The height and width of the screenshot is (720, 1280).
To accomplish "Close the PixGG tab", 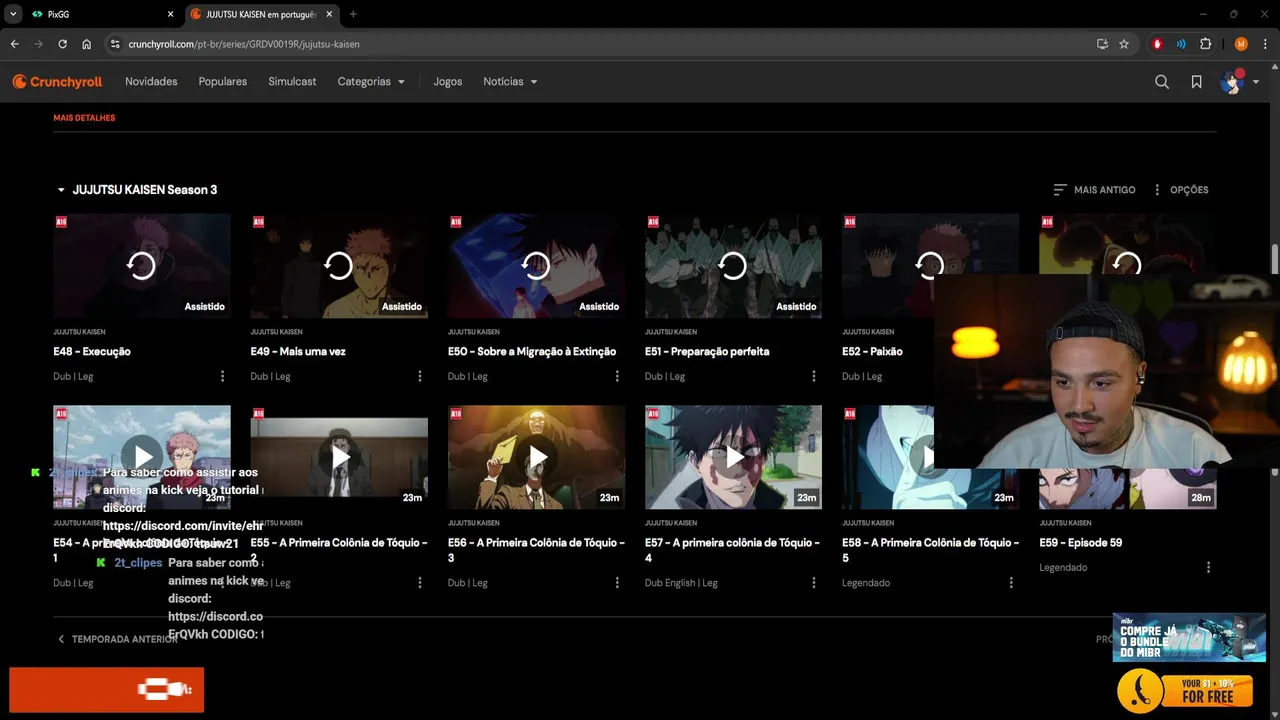I will coord(170,15).
